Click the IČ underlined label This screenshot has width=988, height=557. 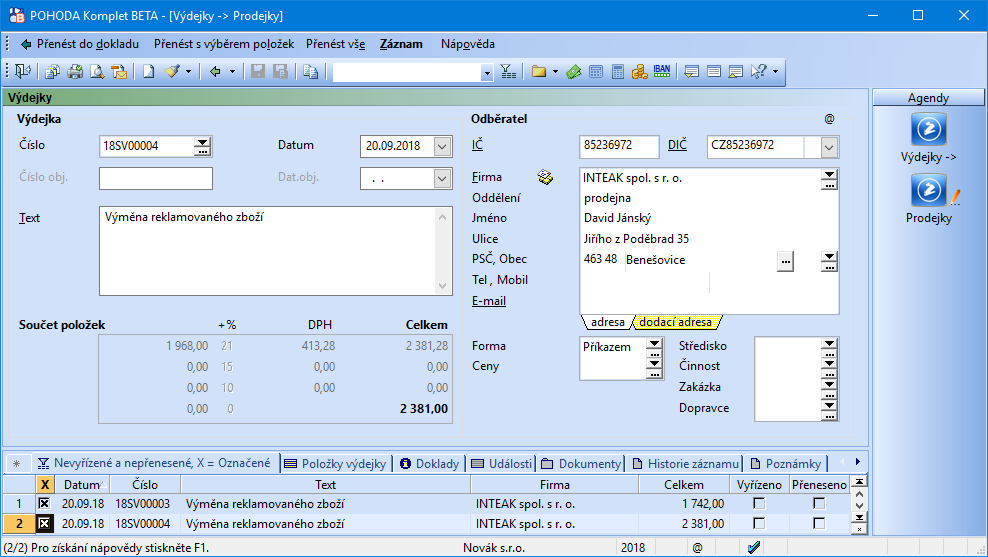point(478,145)
